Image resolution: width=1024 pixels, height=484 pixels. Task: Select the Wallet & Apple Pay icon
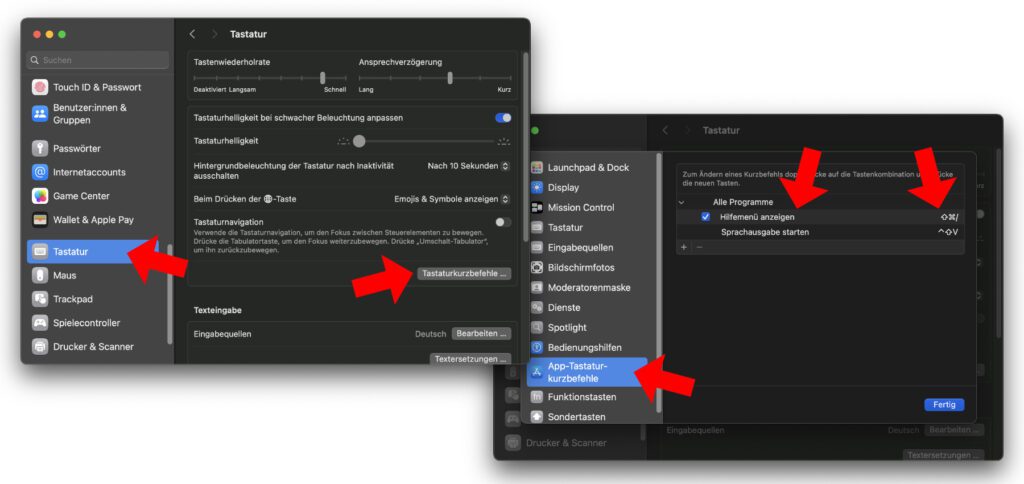40,220
